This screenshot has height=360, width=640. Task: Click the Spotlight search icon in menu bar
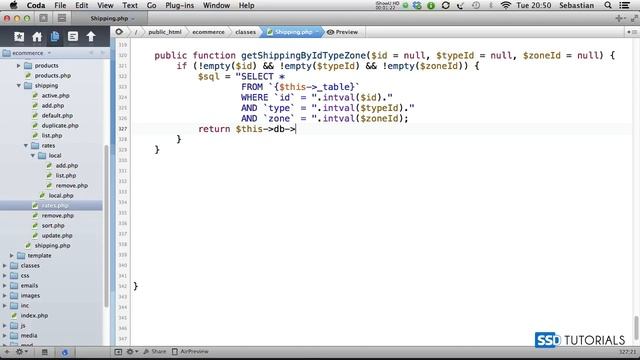coord(608,5)
